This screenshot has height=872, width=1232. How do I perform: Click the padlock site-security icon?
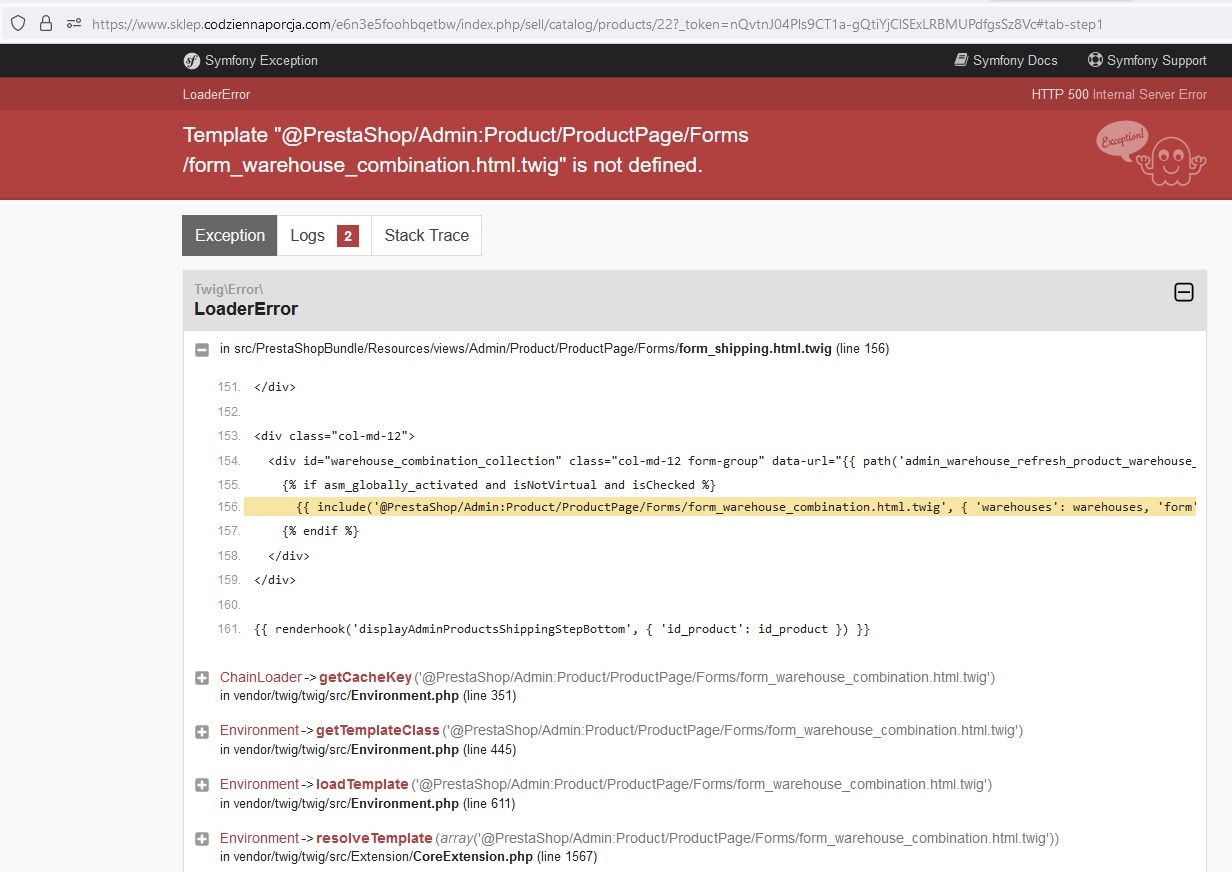coord(46,22)
